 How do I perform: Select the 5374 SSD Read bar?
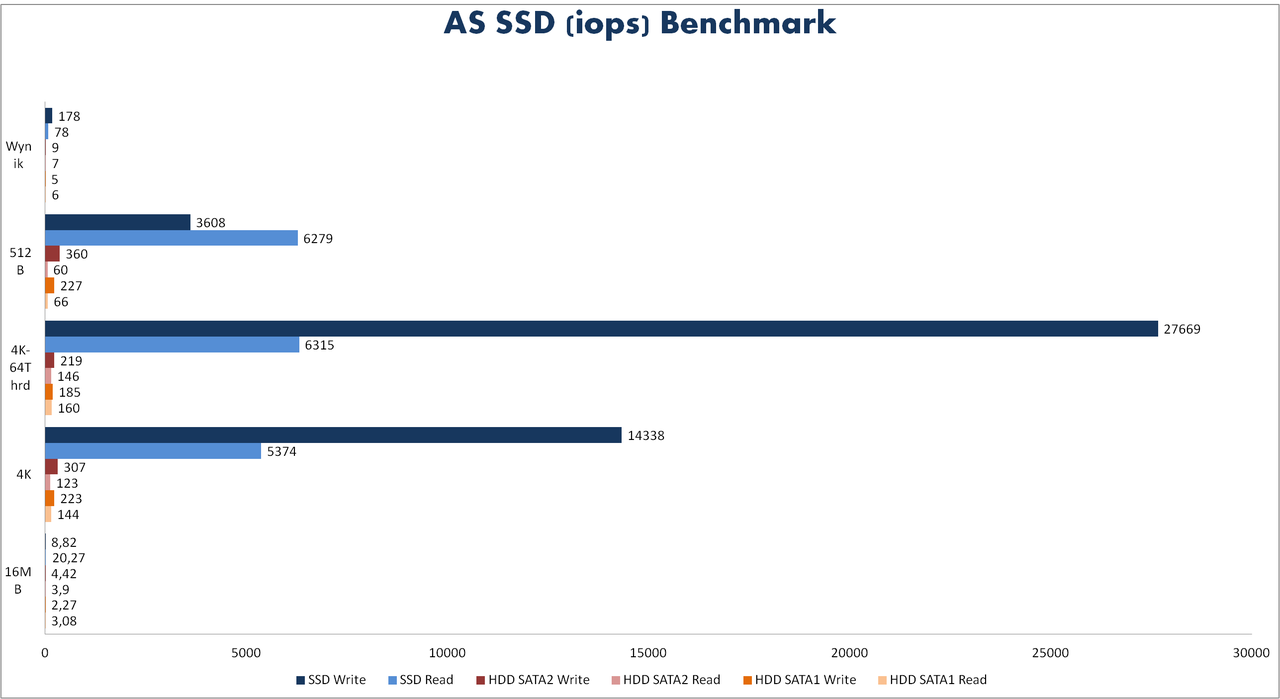click(153, 451)
